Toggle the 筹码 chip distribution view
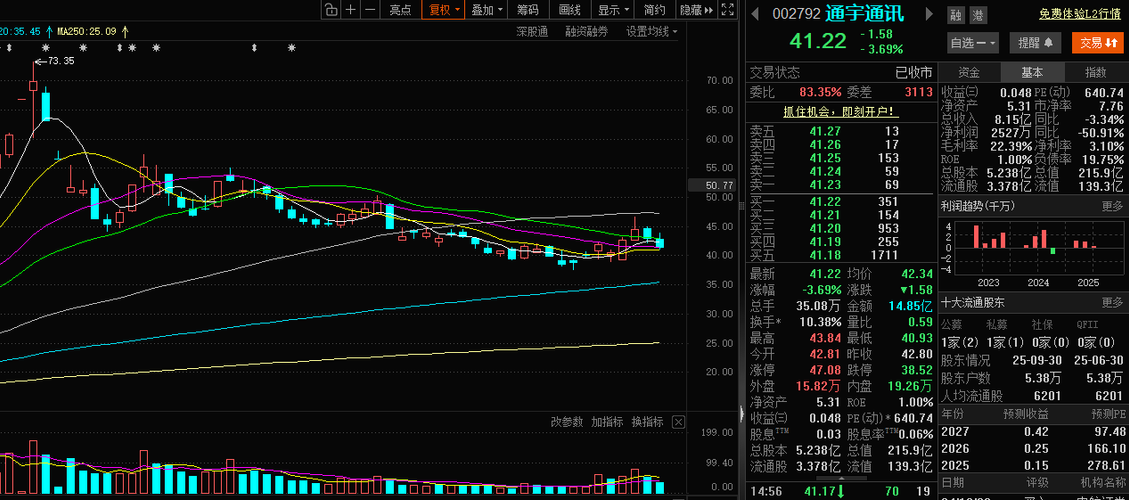 (528, 9)
